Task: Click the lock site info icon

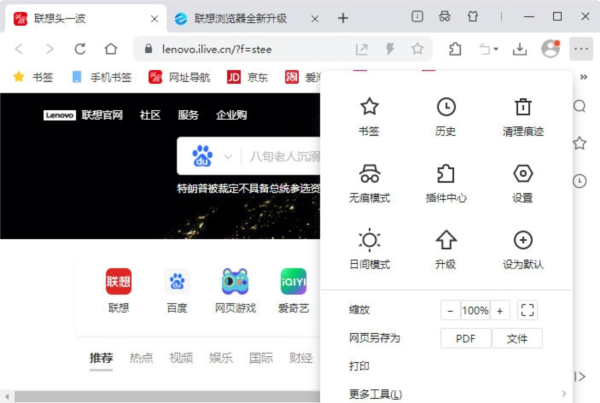Action: click(x=148, y=49)
